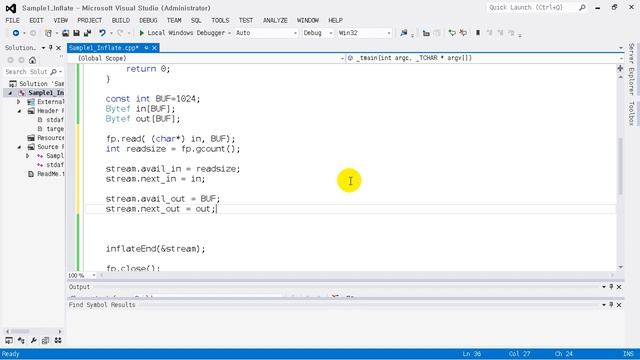This screenshot has height=360, width=640.
Task: Select the ReadMe file in Solution Explorer
Action: pyautogui.click(x=46, y=174)
